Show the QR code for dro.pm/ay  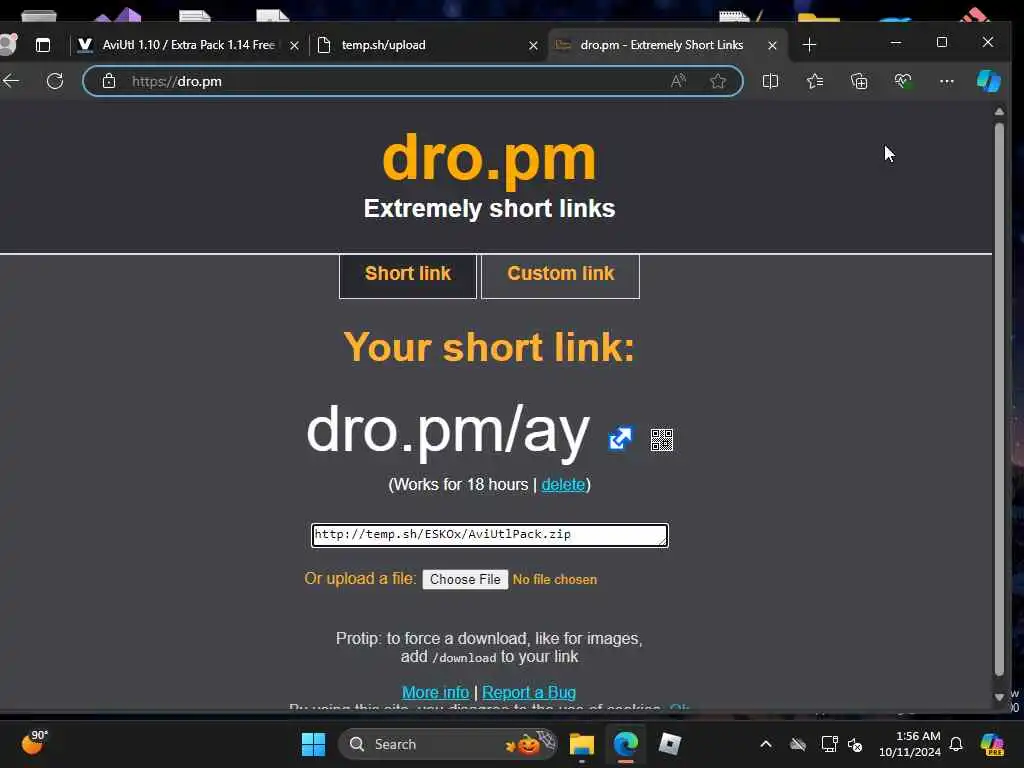click(x=662, y=440)
